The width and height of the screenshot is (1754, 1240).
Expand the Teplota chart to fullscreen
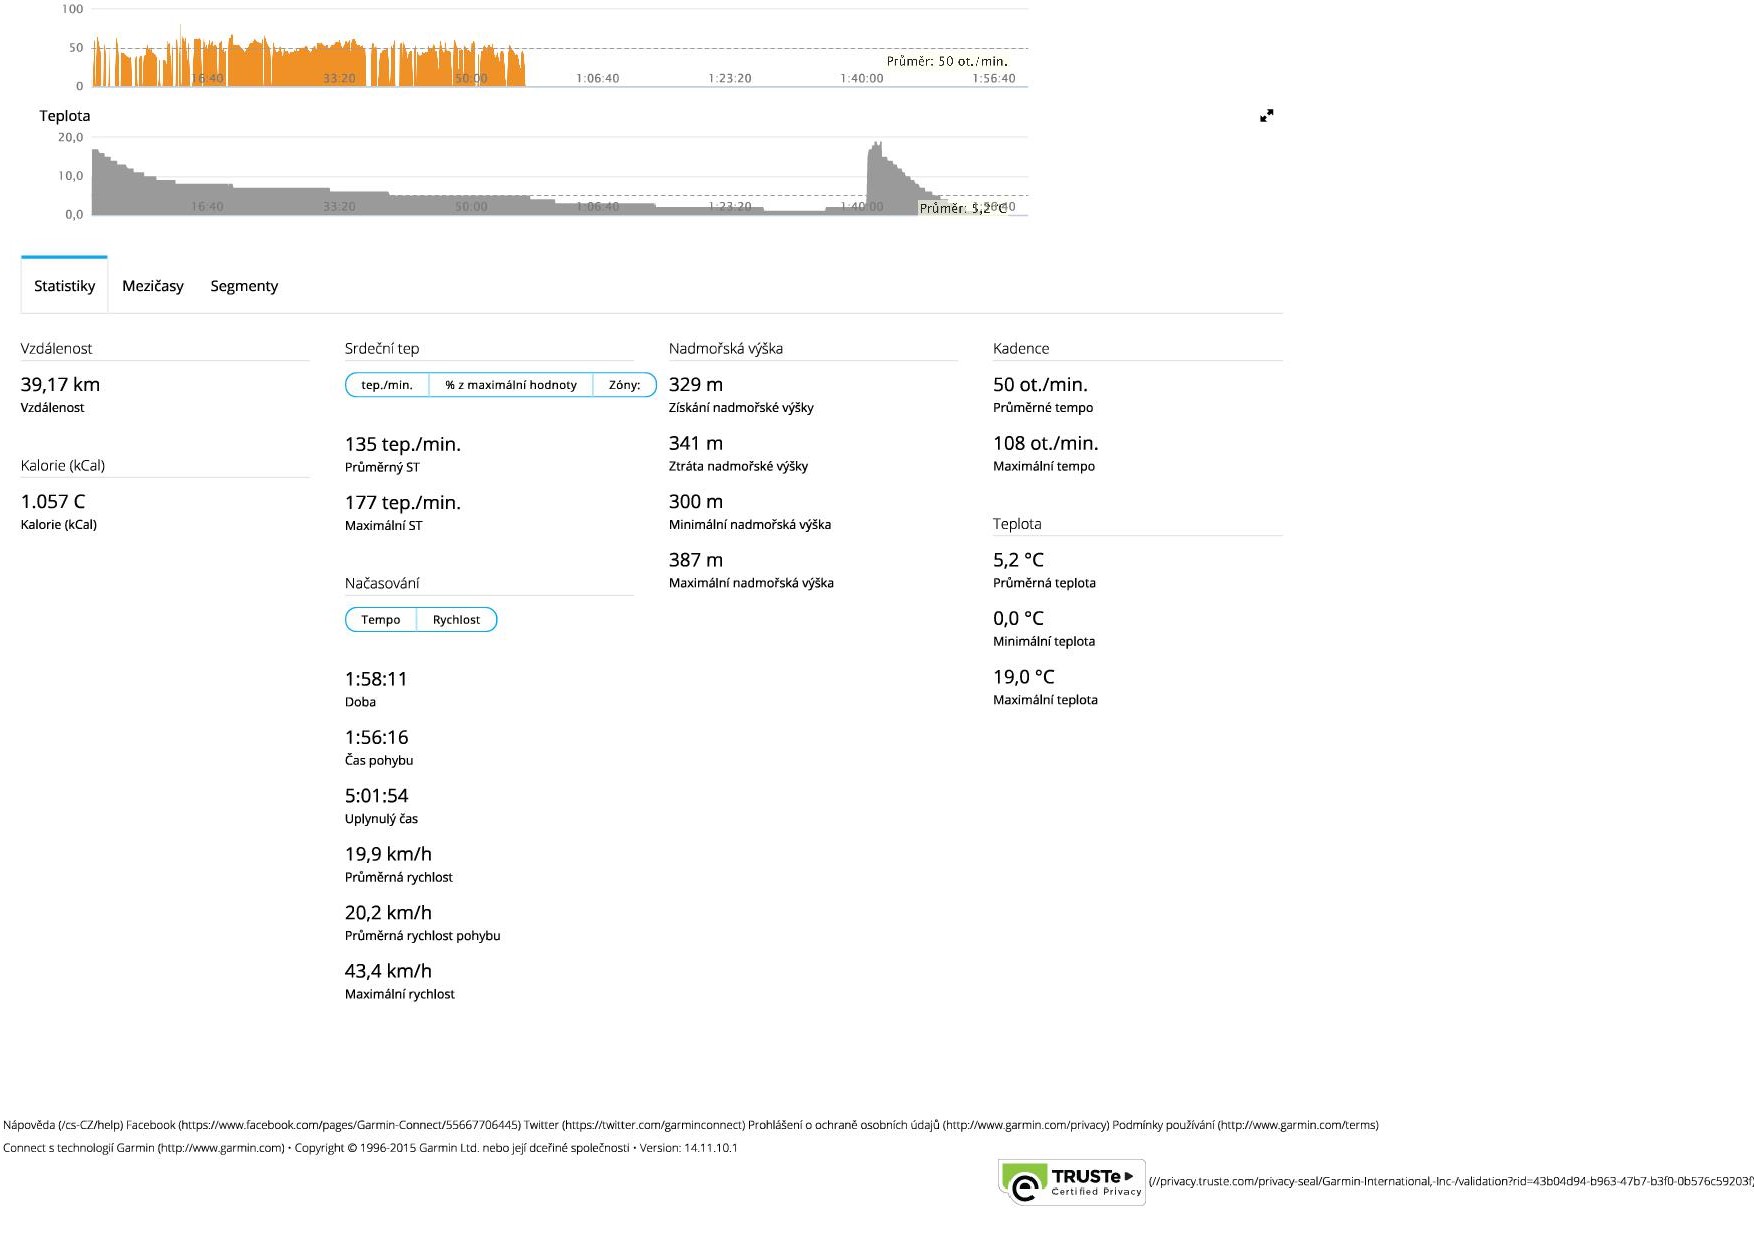(x=1266, y=116)
